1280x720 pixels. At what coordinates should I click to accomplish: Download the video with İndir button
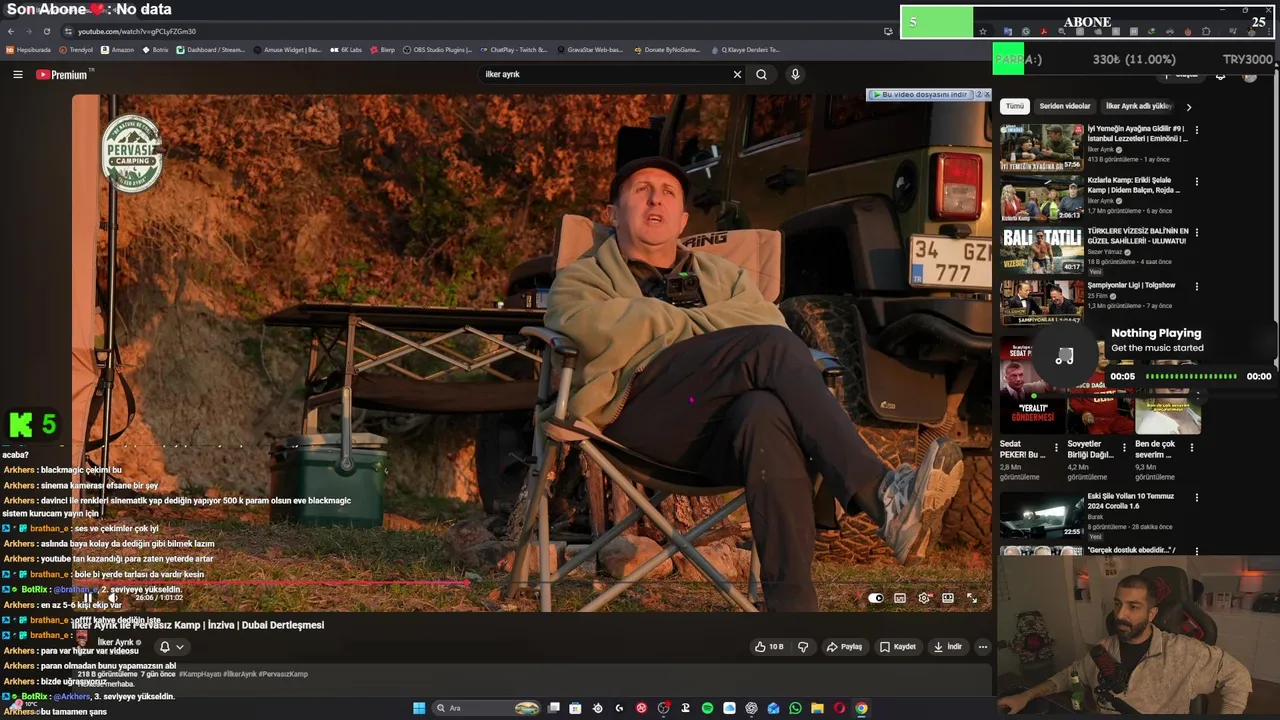947,647
